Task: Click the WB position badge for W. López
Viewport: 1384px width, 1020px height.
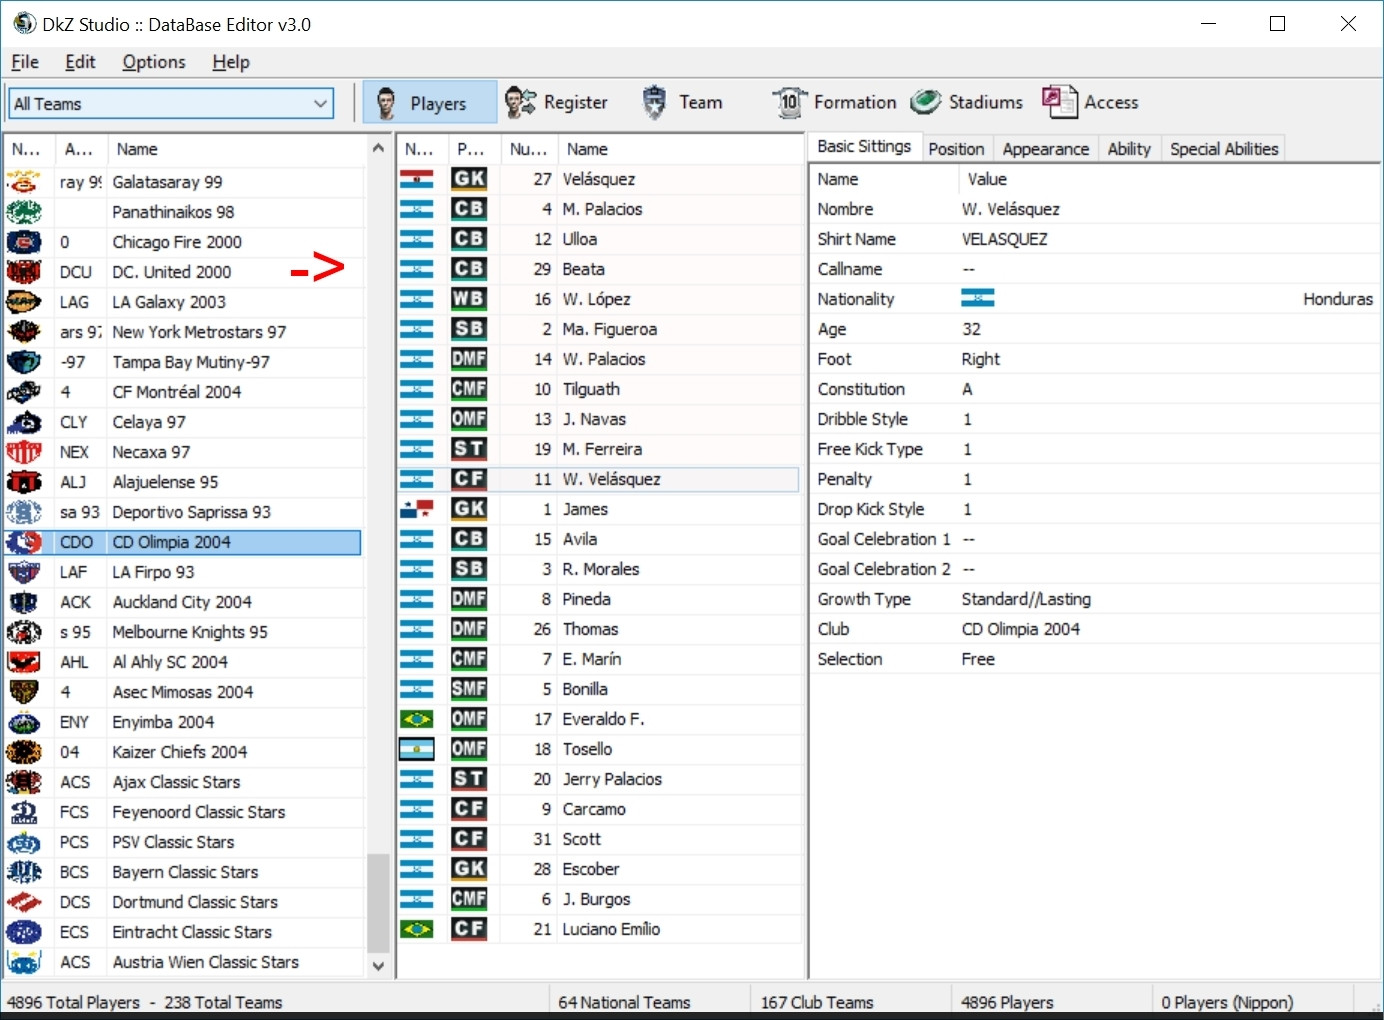Action: pos(469,299)
